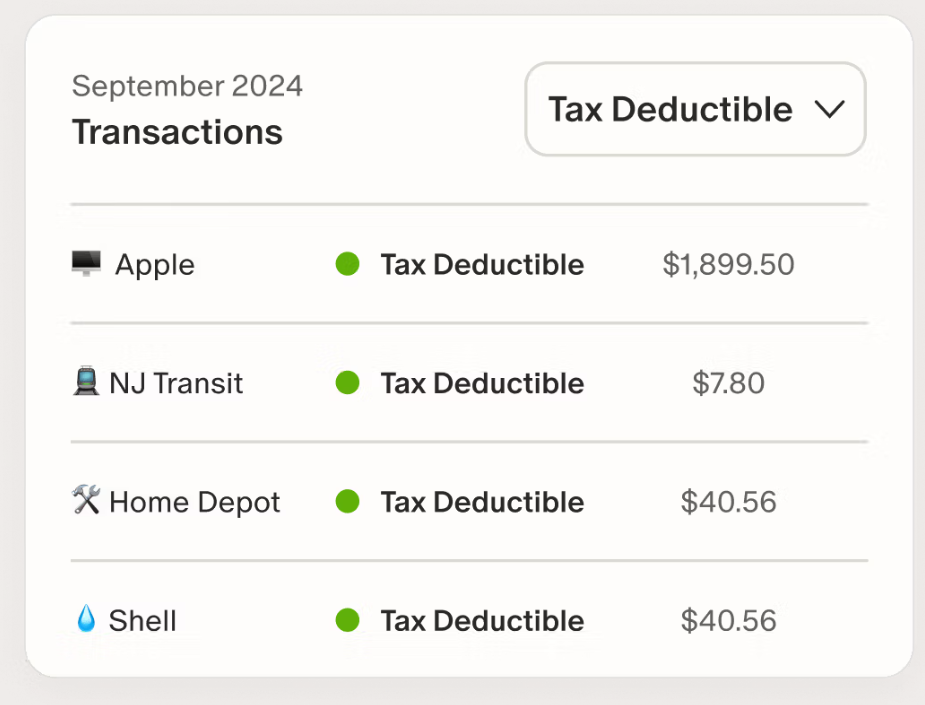
Task: Select the Tax Deductible label on the Shell row
Action: (x=481, y=621)
